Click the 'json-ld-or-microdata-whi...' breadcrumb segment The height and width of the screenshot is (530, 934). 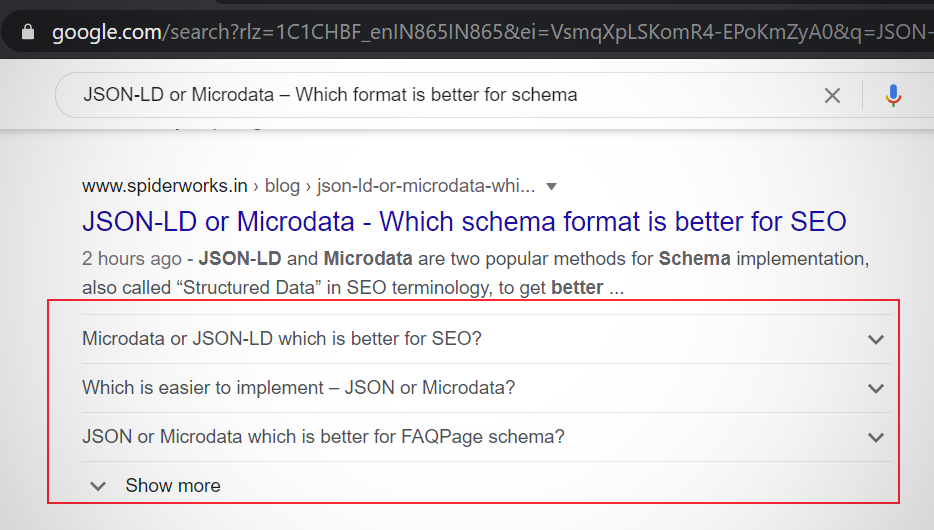click(x=426, y=186)
